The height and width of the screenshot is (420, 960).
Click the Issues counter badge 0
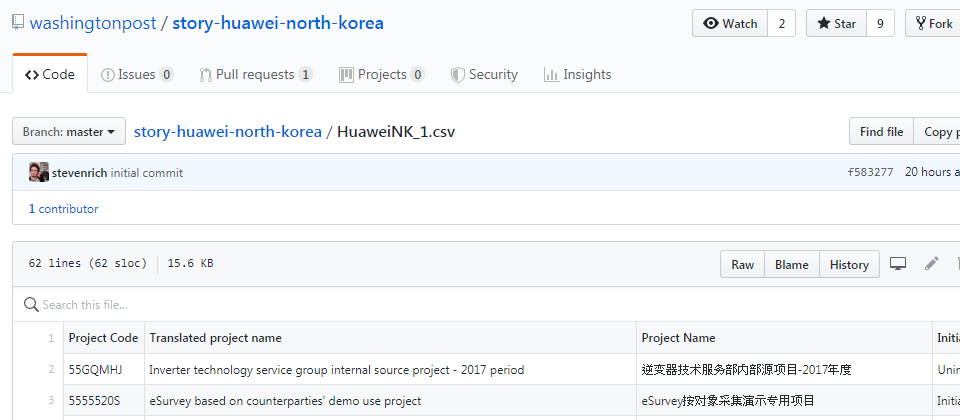(x=166, y=75)
